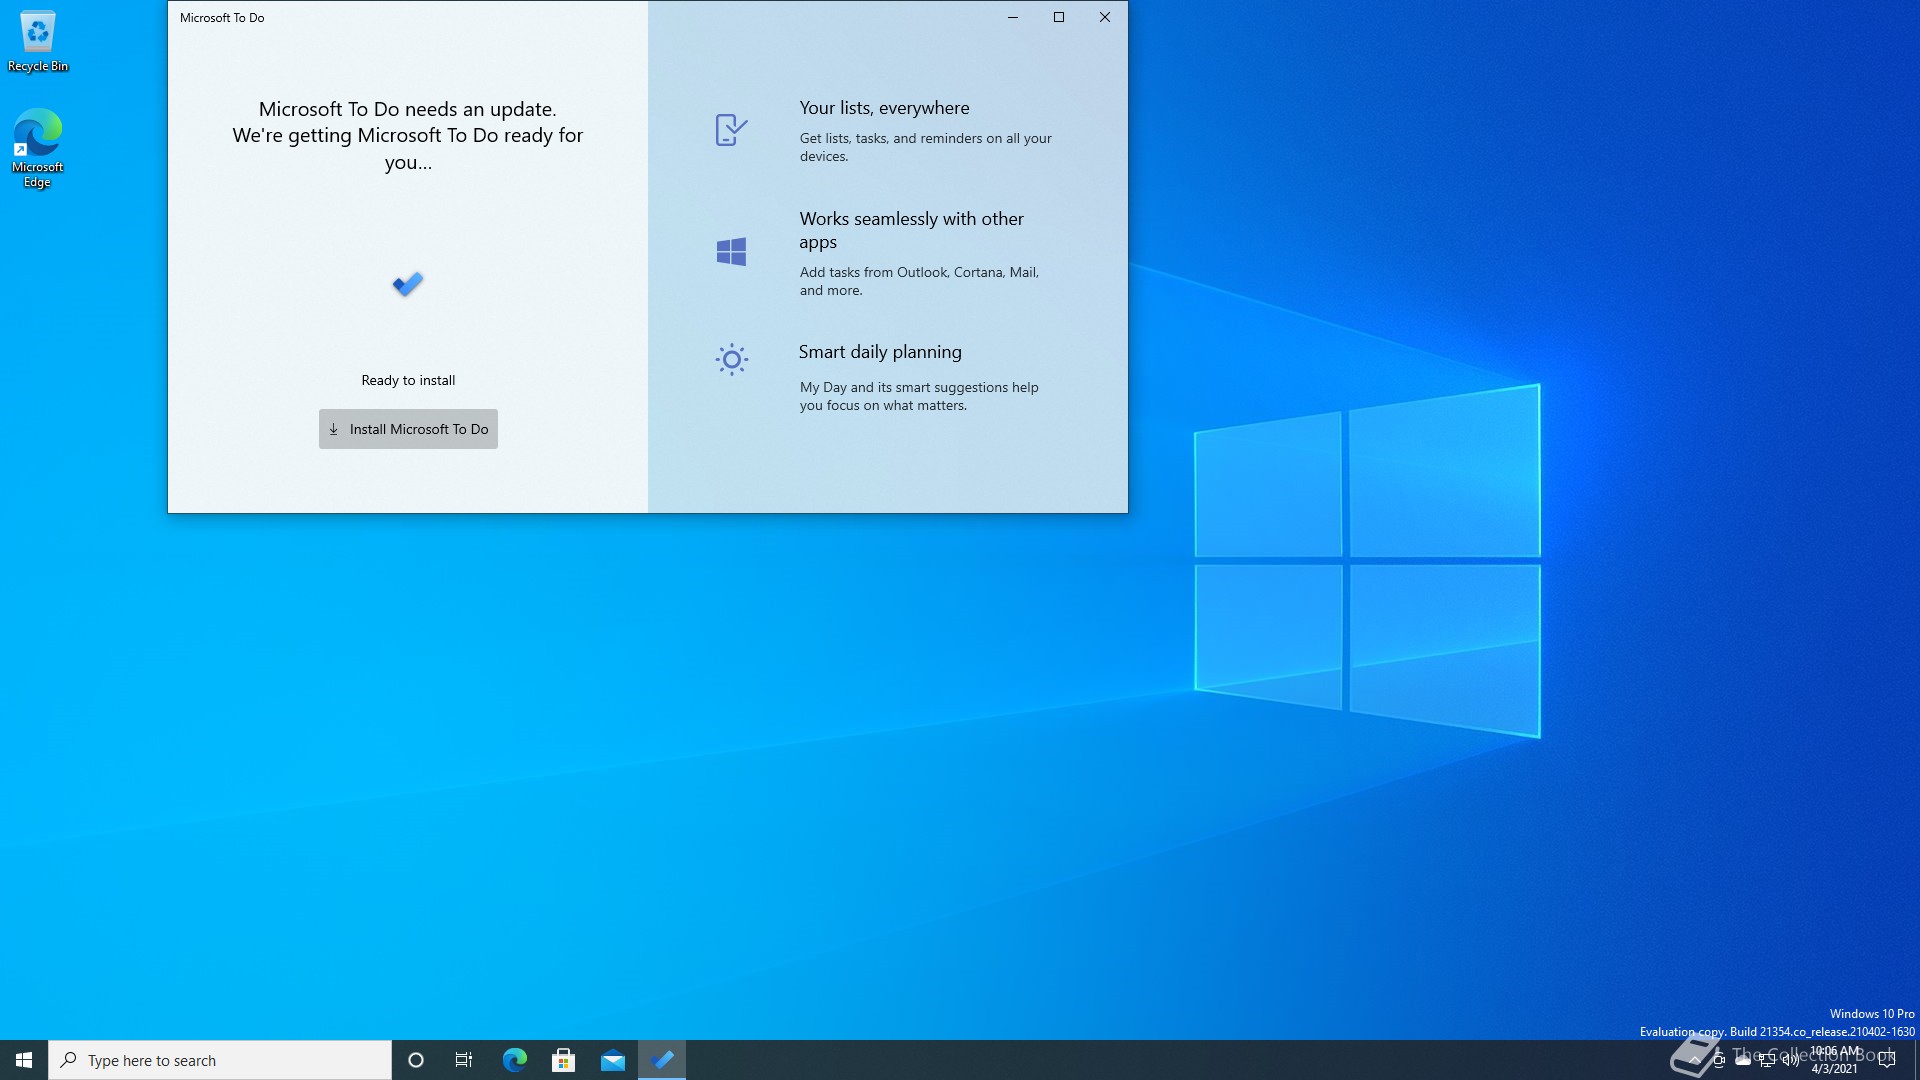Select the Microsoft Edge desktop shortcut

point(38,148)
